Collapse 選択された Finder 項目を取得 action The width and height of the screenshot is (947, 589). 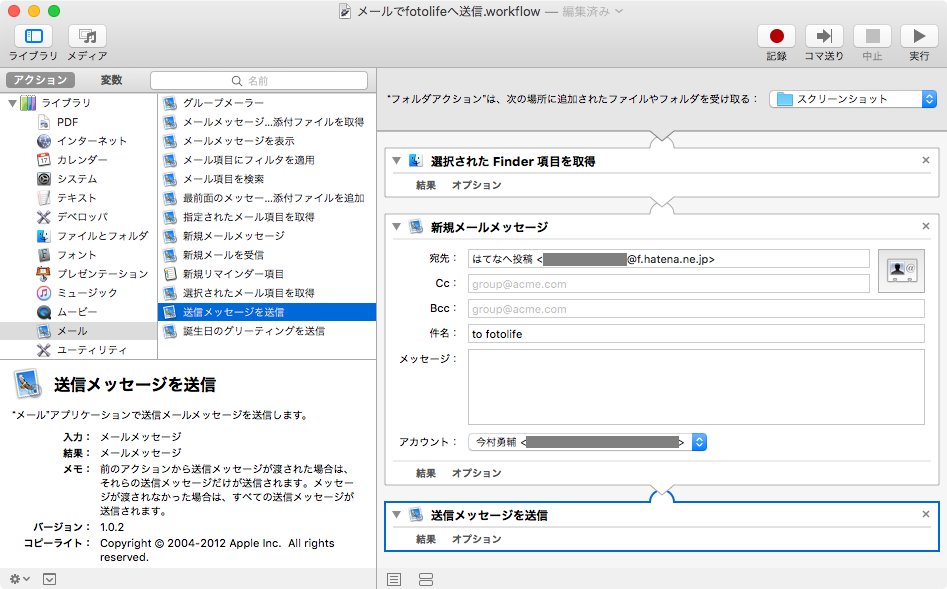397,161
